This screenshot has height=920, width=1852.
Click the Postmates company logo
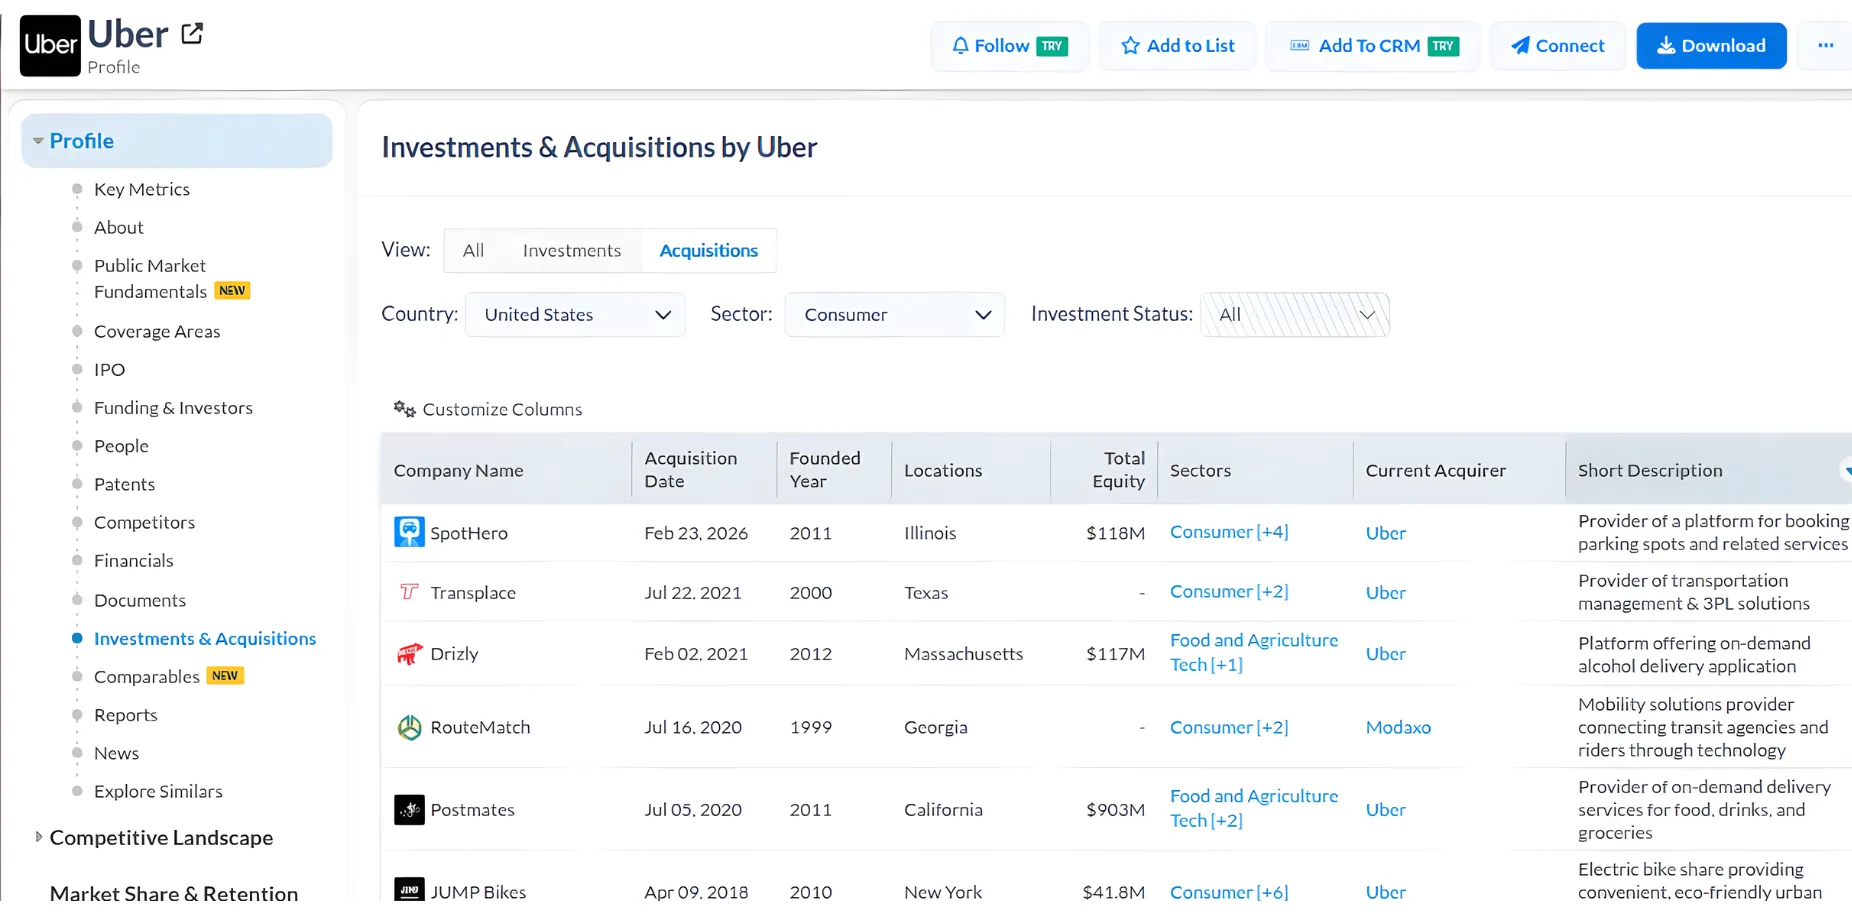pyautogui.click(x=409, y=810)
